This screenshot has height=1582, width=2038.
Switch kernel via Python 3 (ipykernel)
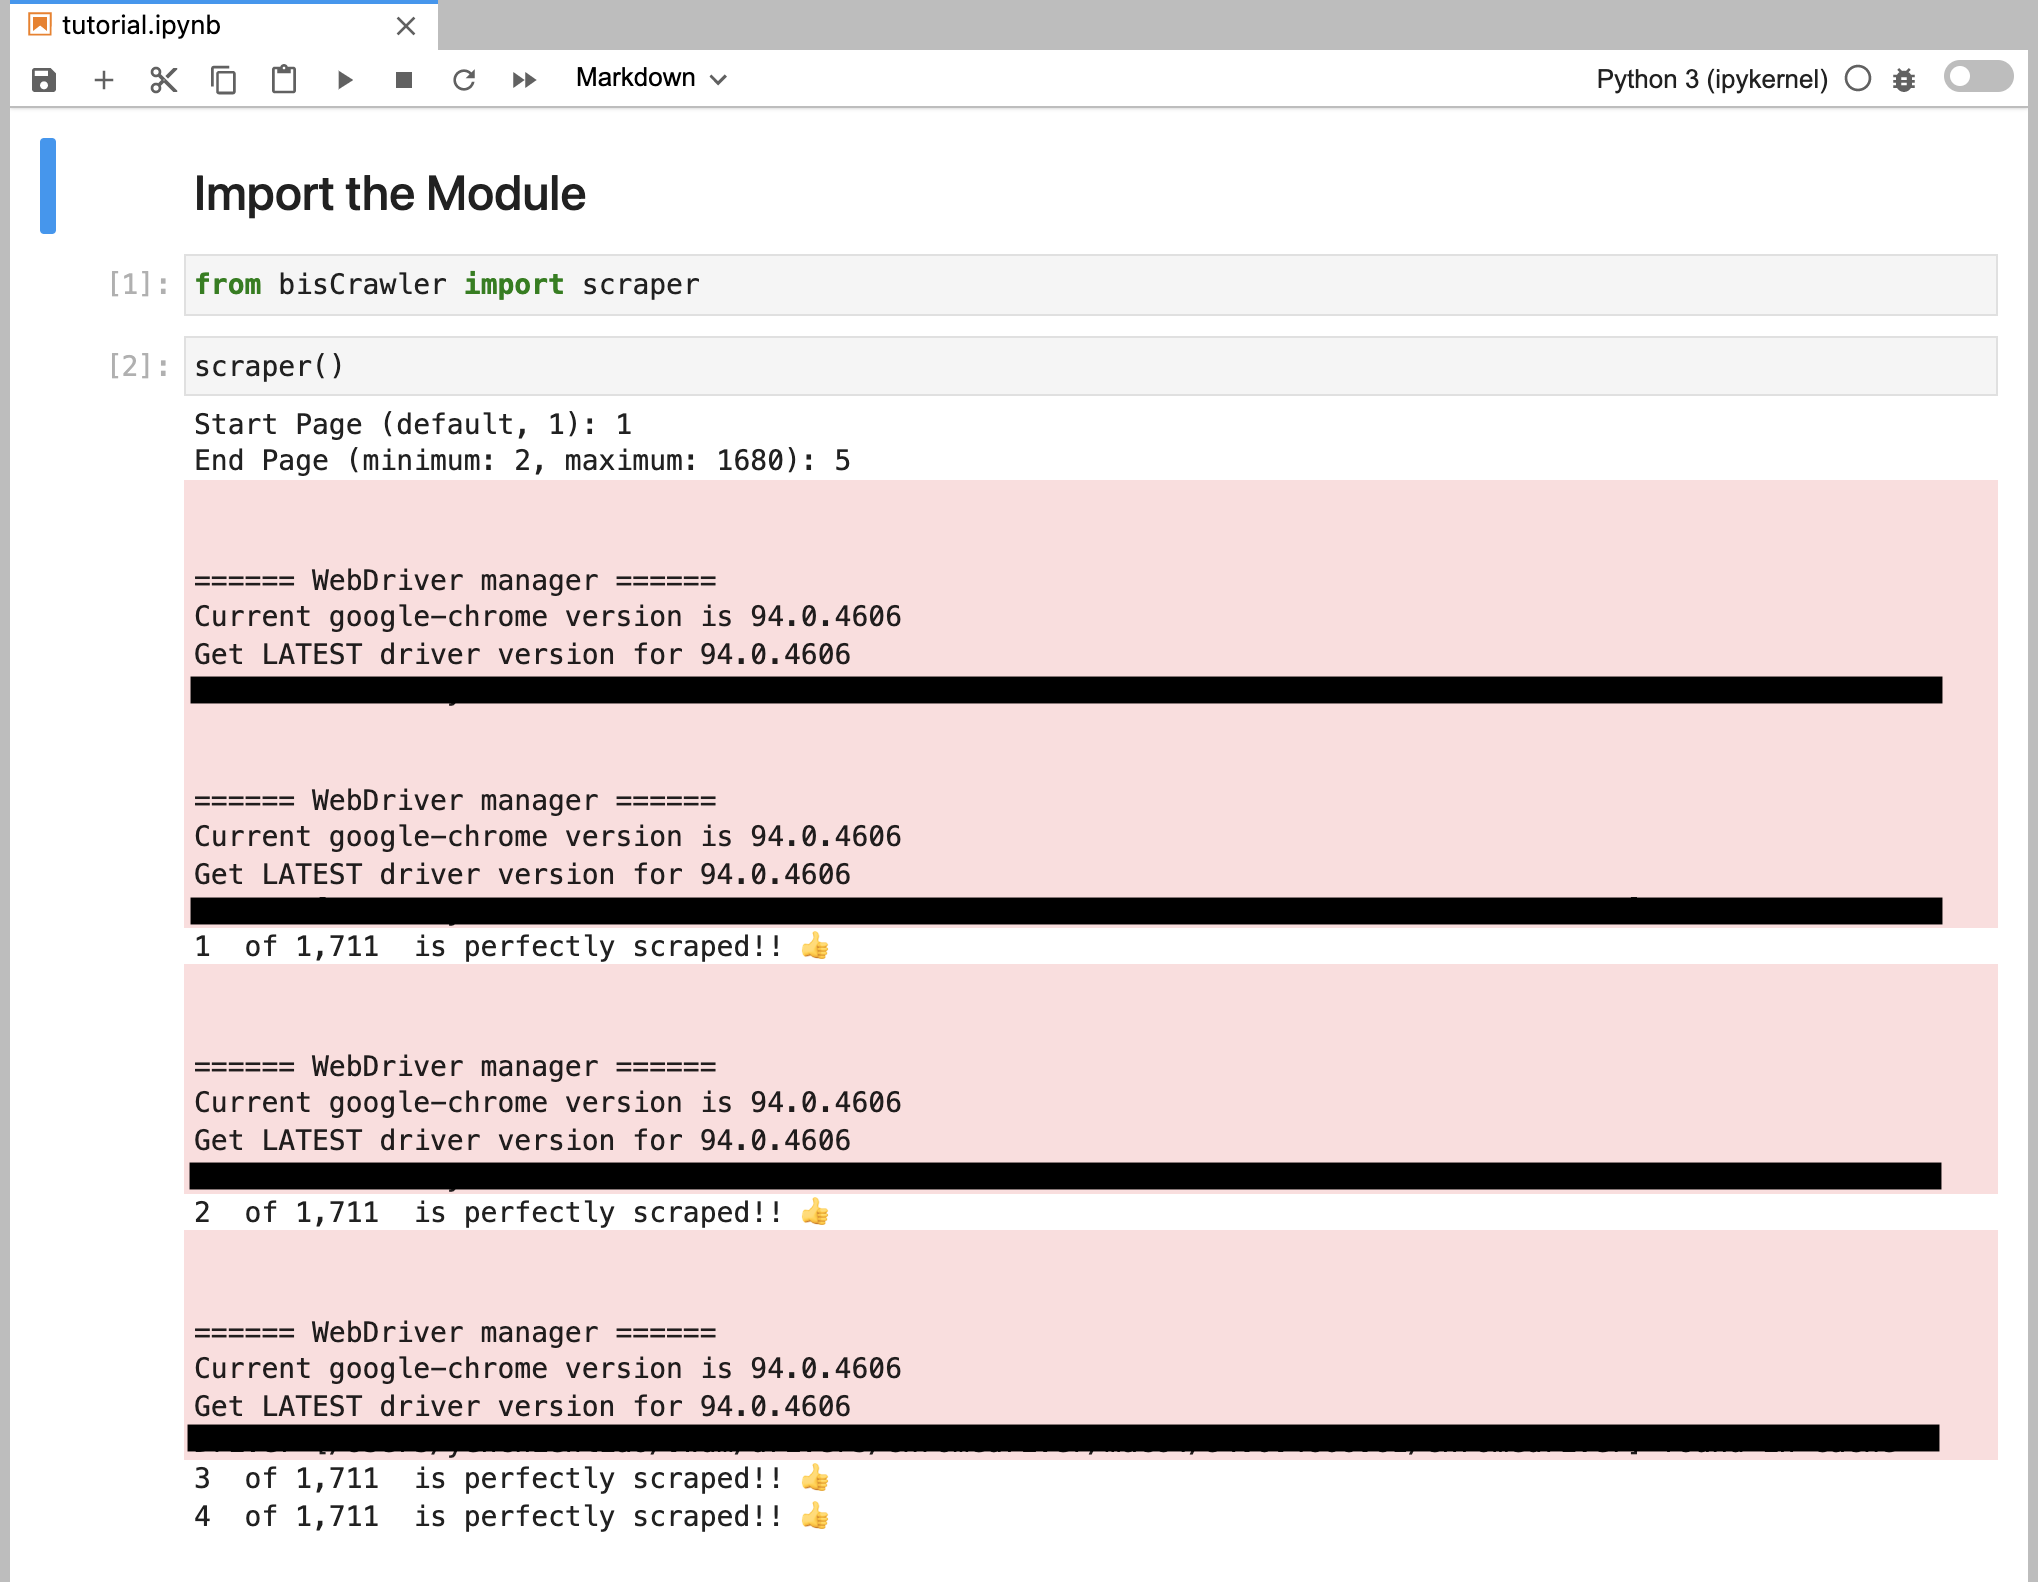1711,79
